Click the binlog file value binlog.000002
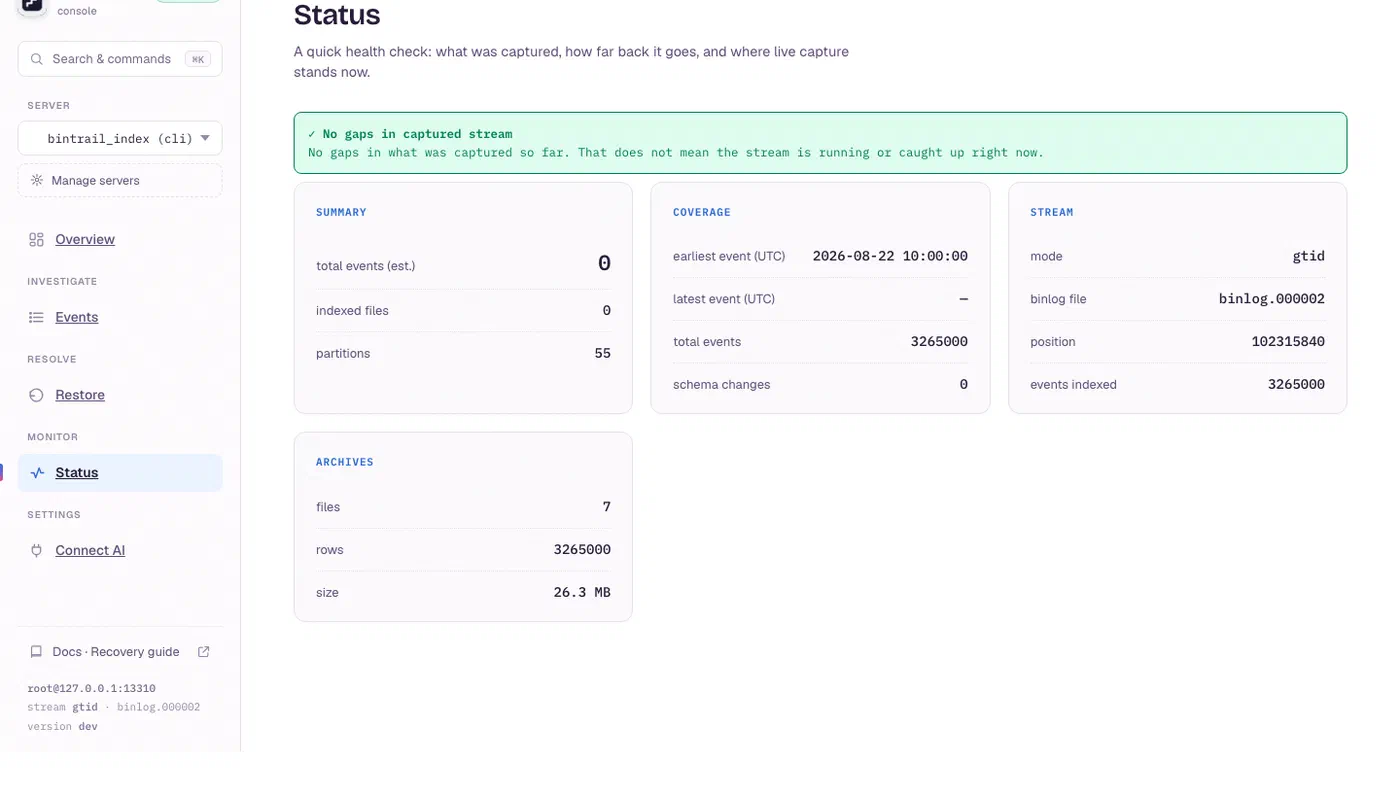The height and width of the screenshot is (797, 1400). coord(1272,299)
